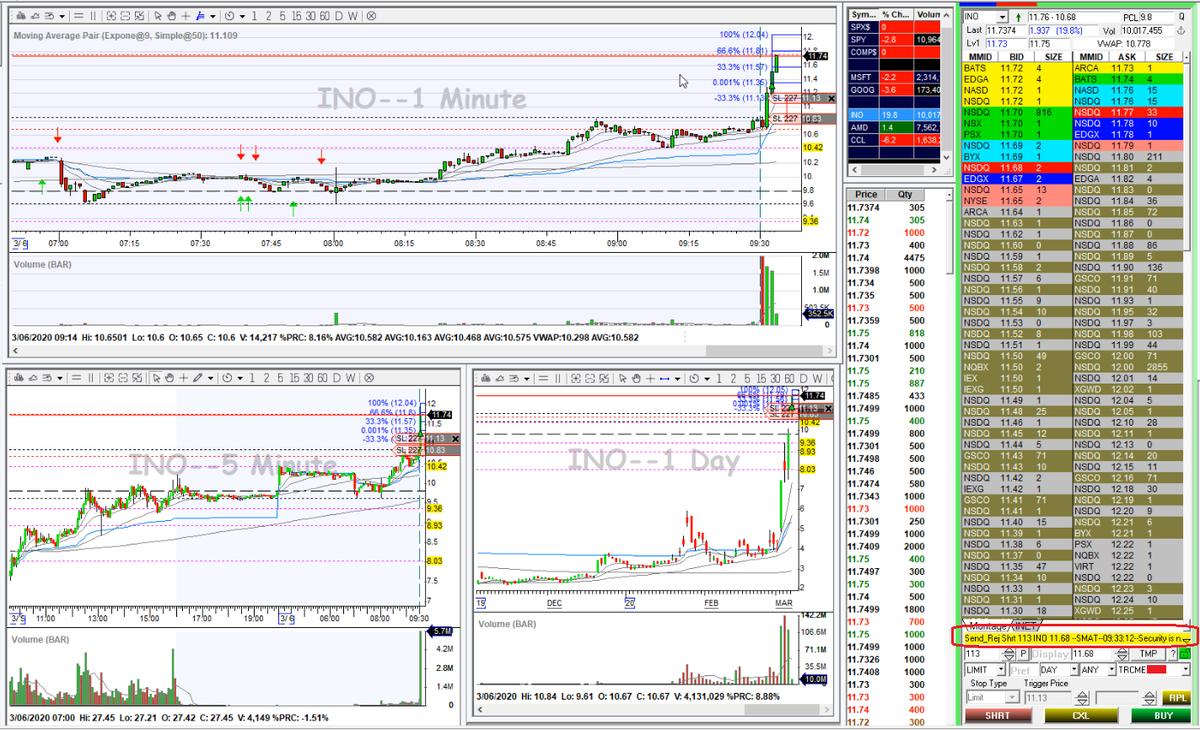Image resolution: width=1200 pixels, height=730 pixels.
Task: Click the red SHRT short sell button
Action: 997,716
